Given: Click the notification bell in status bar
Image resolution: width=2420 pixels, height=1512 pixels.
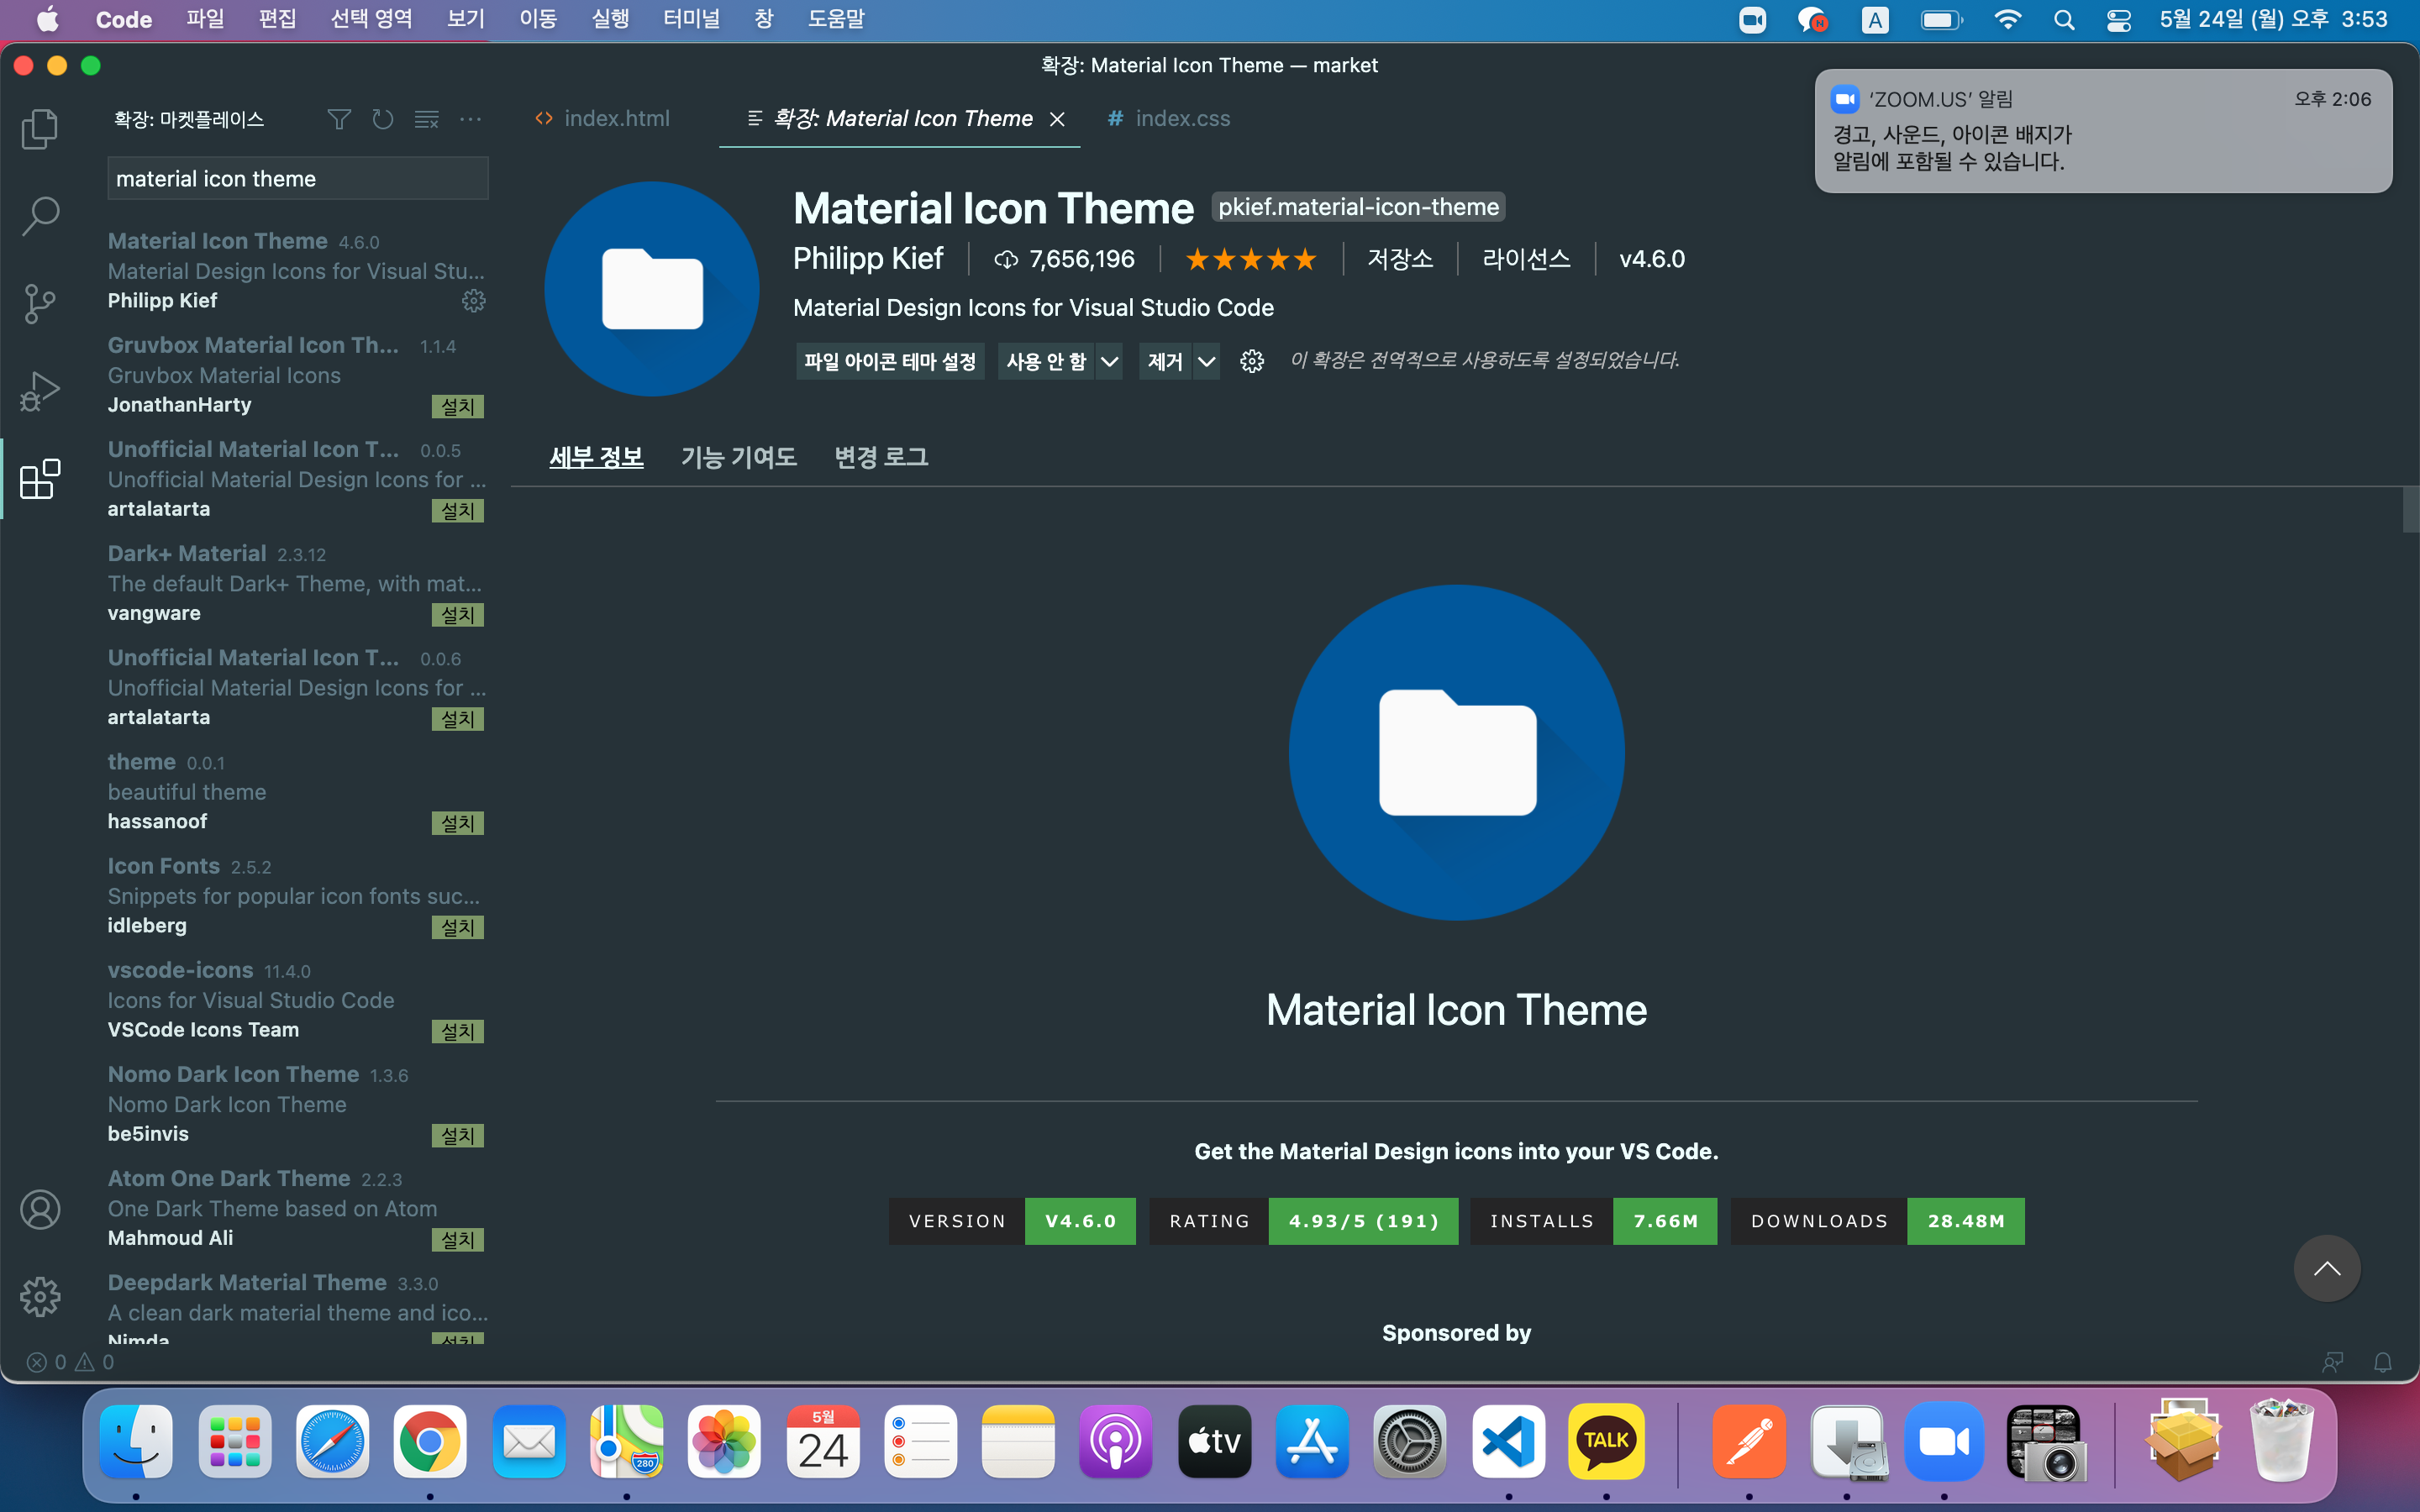Looking at the screenshot, I should tap(2383, 1362).
